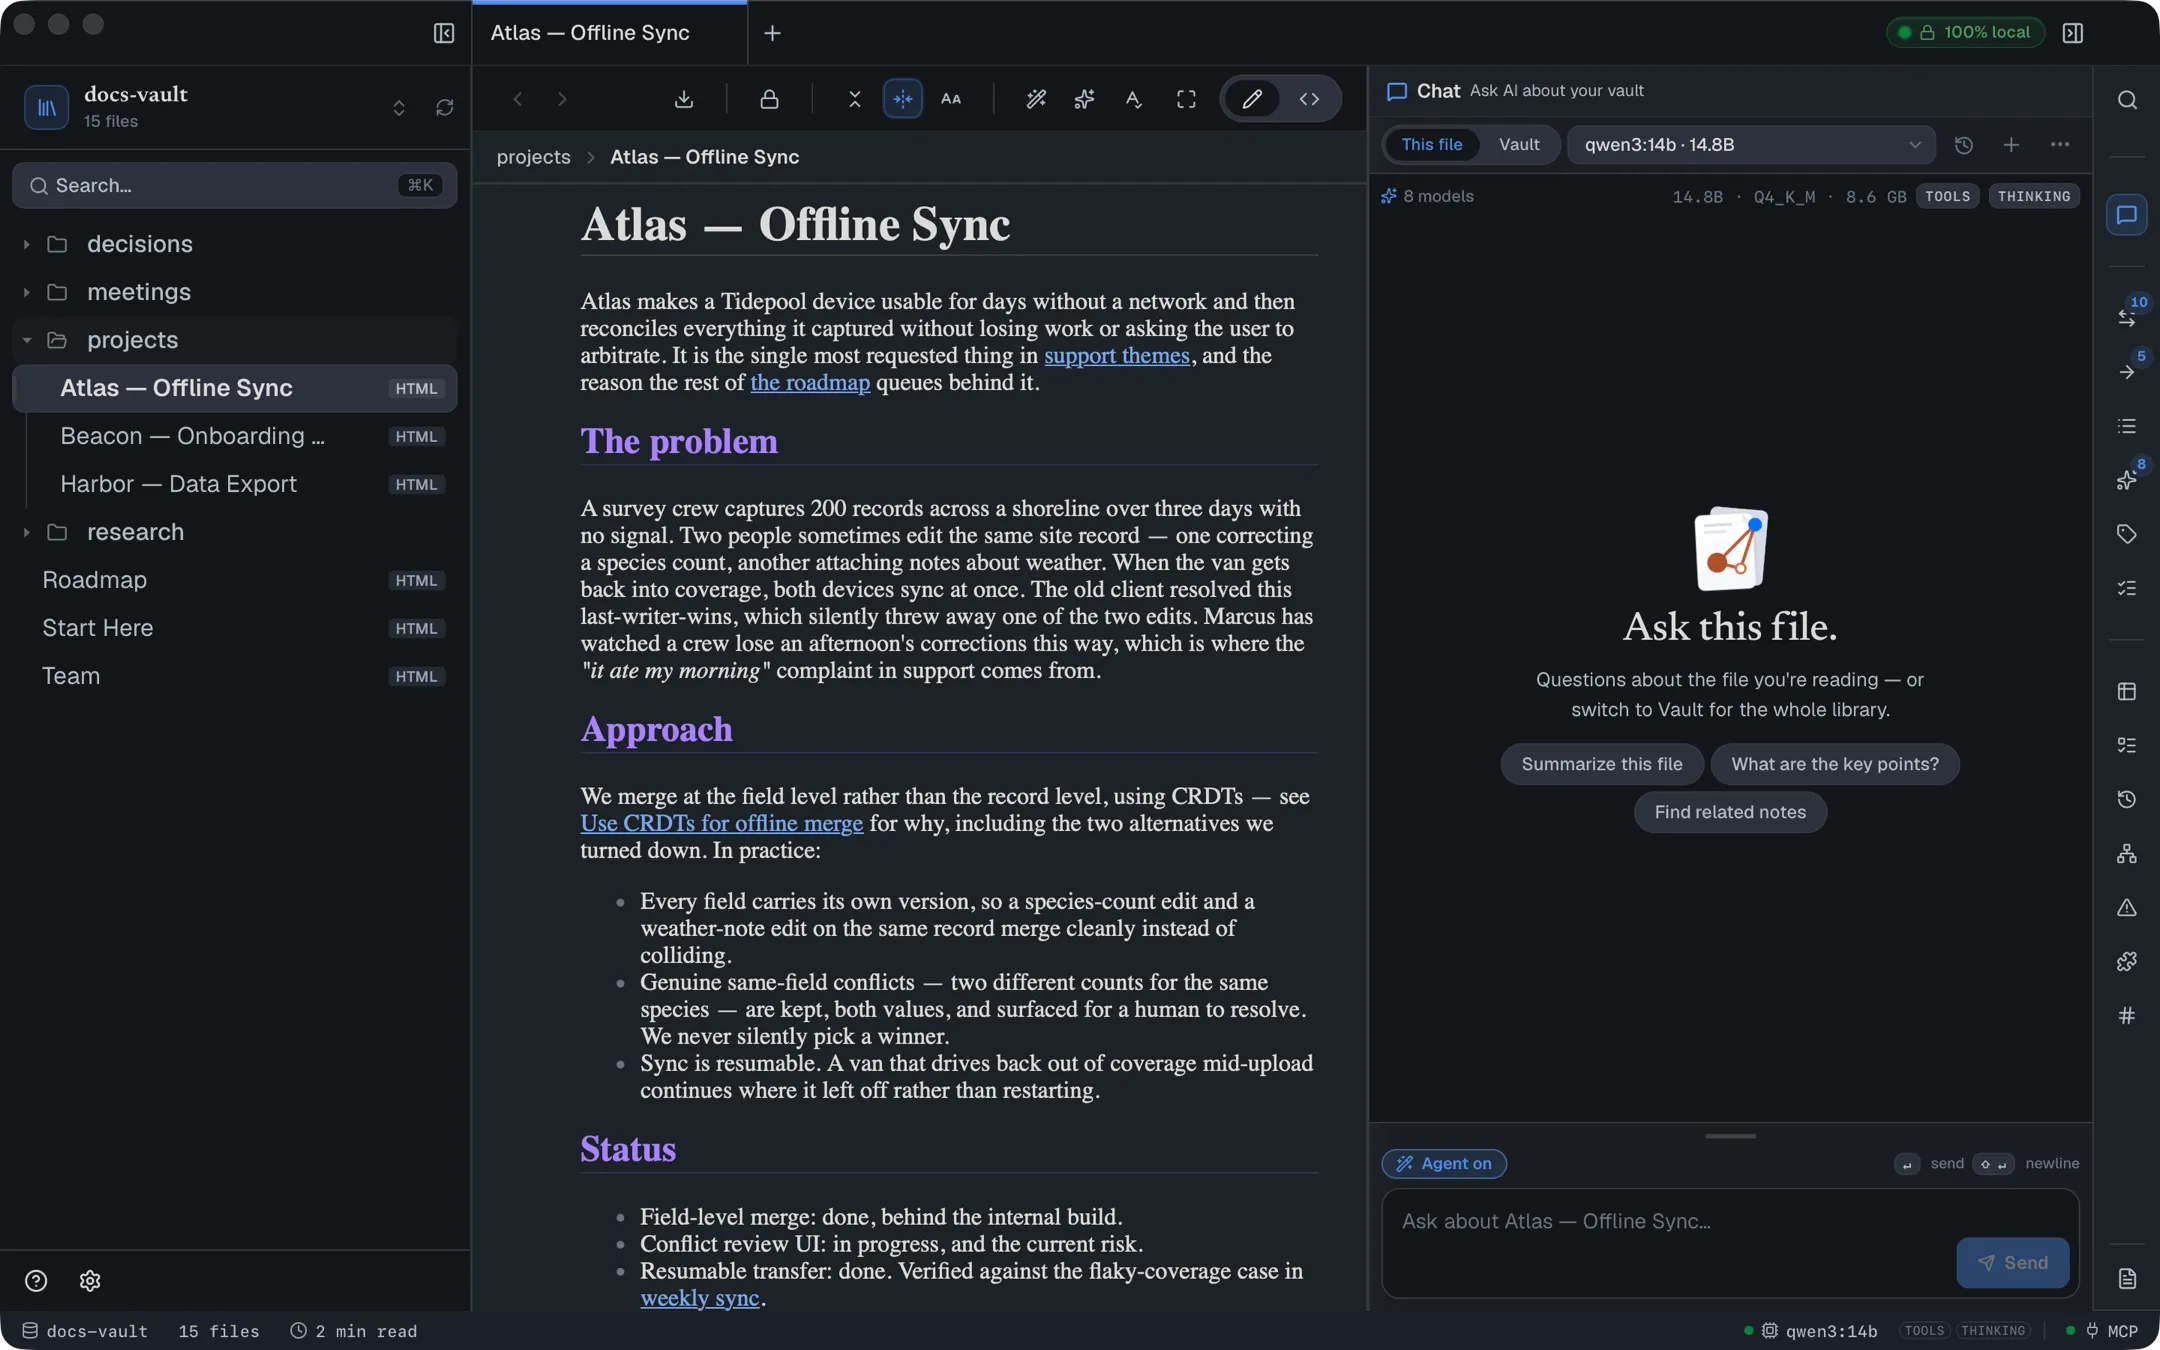Click Summarize this file suggestion

click(x=1601, y=764)
